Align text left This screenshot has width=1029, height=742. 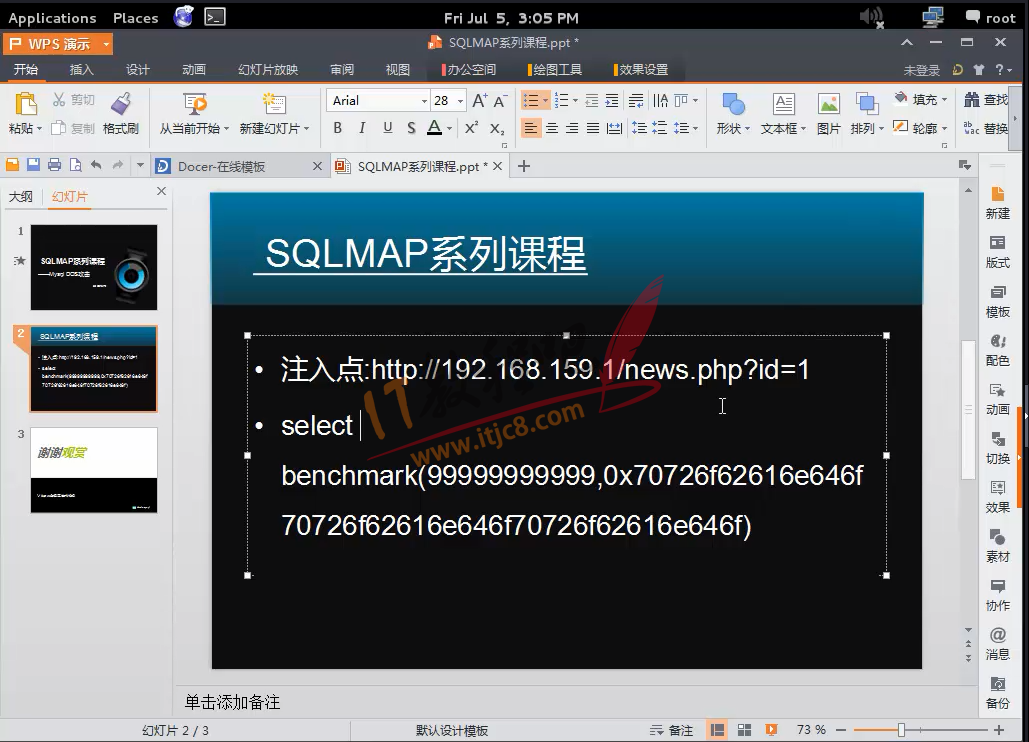pyautogui.click(x=530, y=128)
